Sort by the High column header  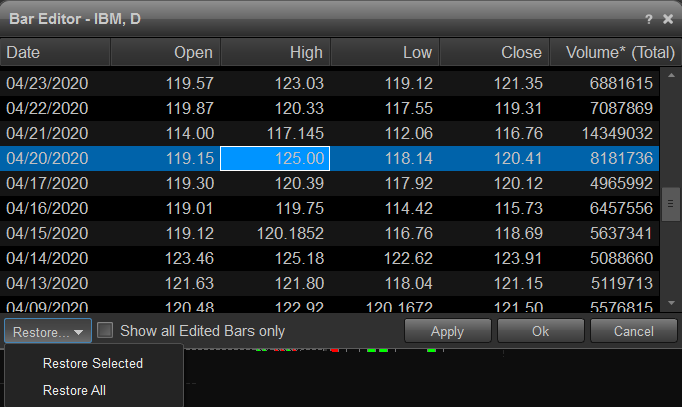pyautogui.click(x=275, y=52)
